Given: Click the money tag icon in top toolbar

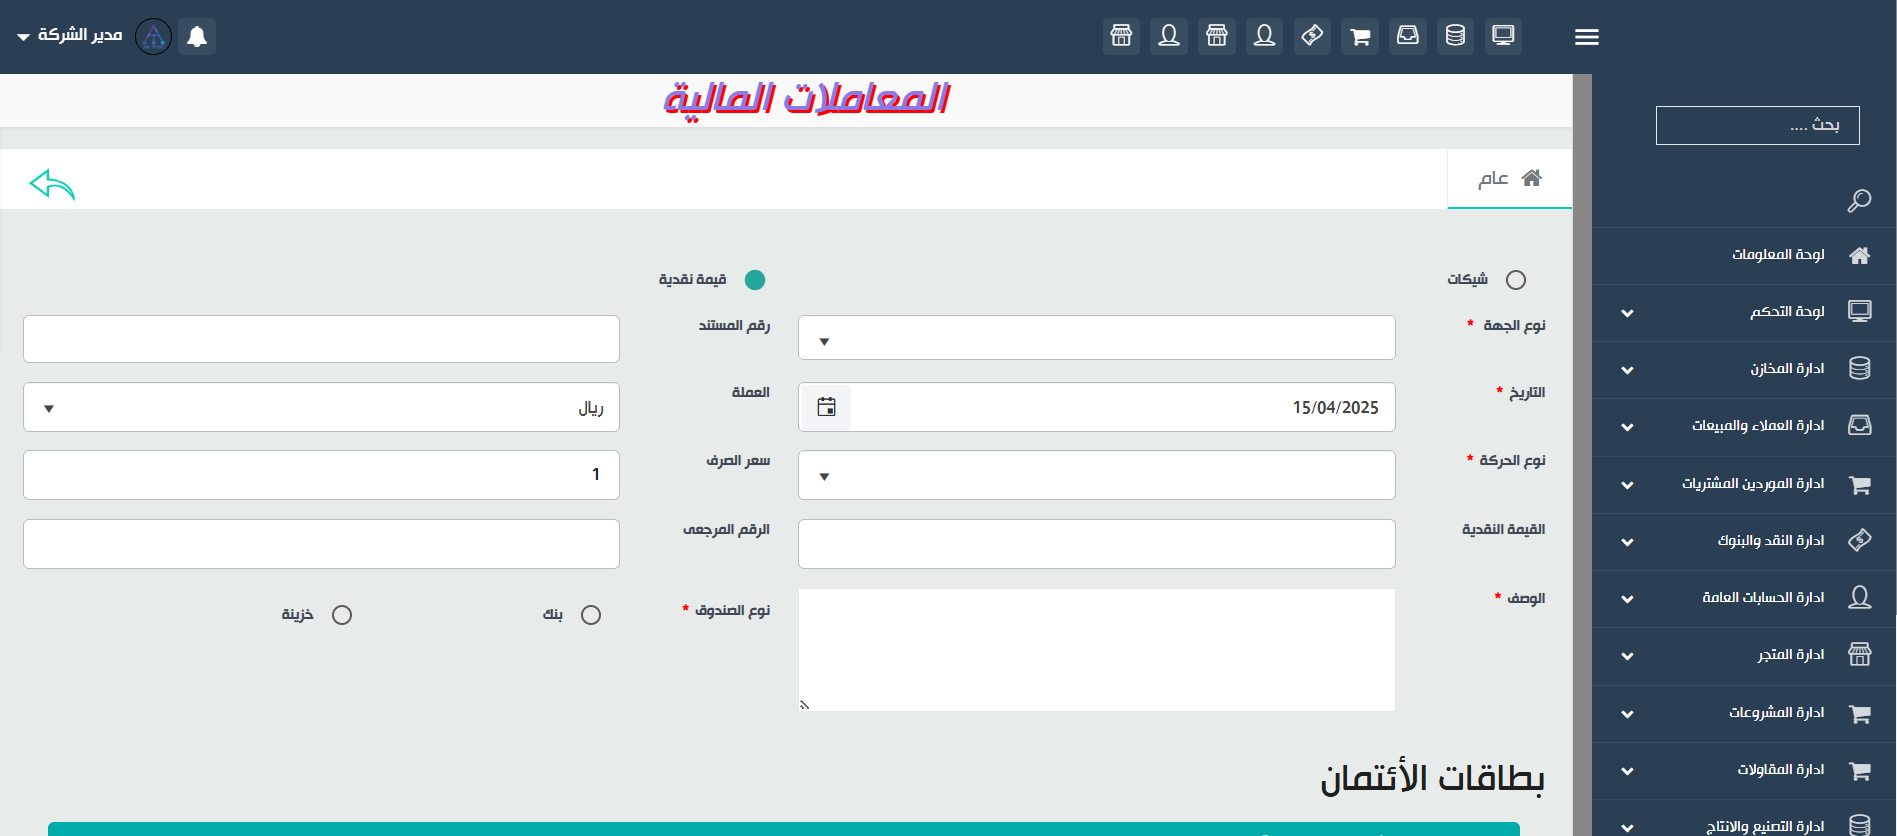Looking at the screenshot, I should (1312, 36).
